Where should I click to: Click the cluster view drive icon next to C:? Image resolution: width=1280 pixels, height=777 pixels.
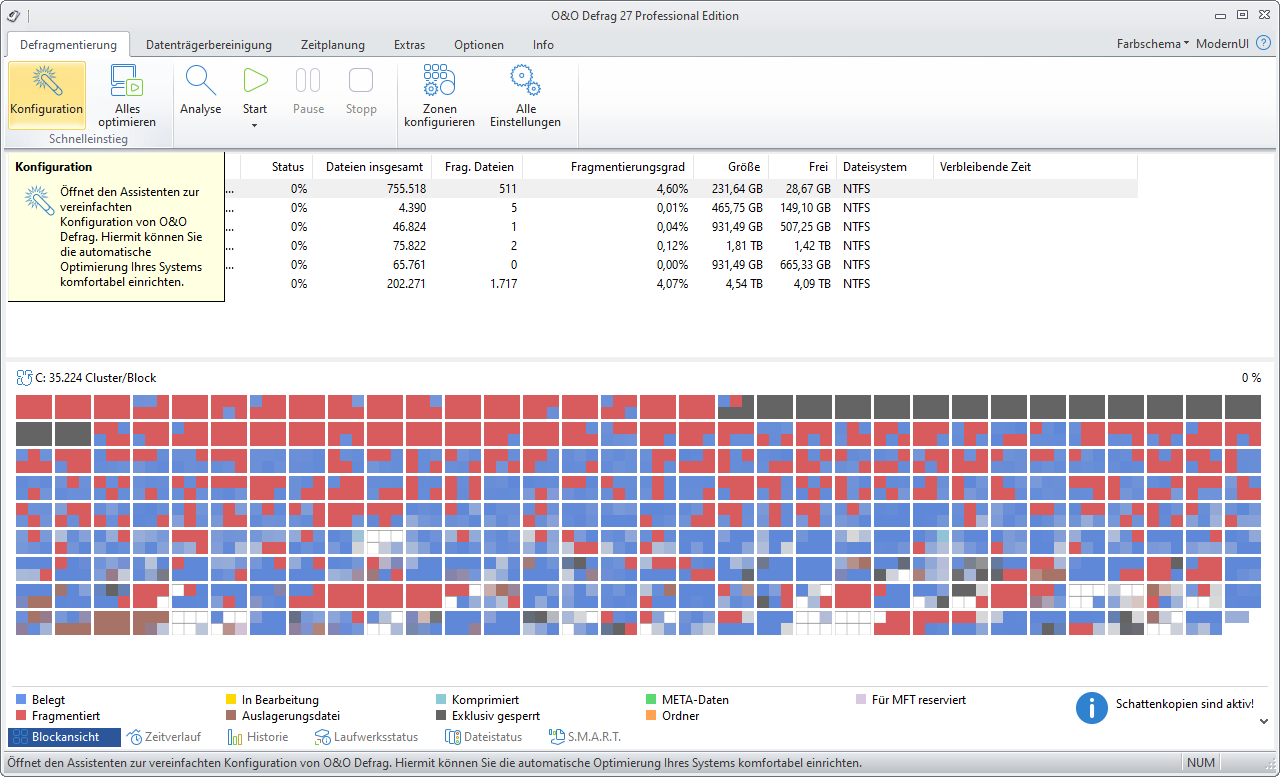pos(24,378)
